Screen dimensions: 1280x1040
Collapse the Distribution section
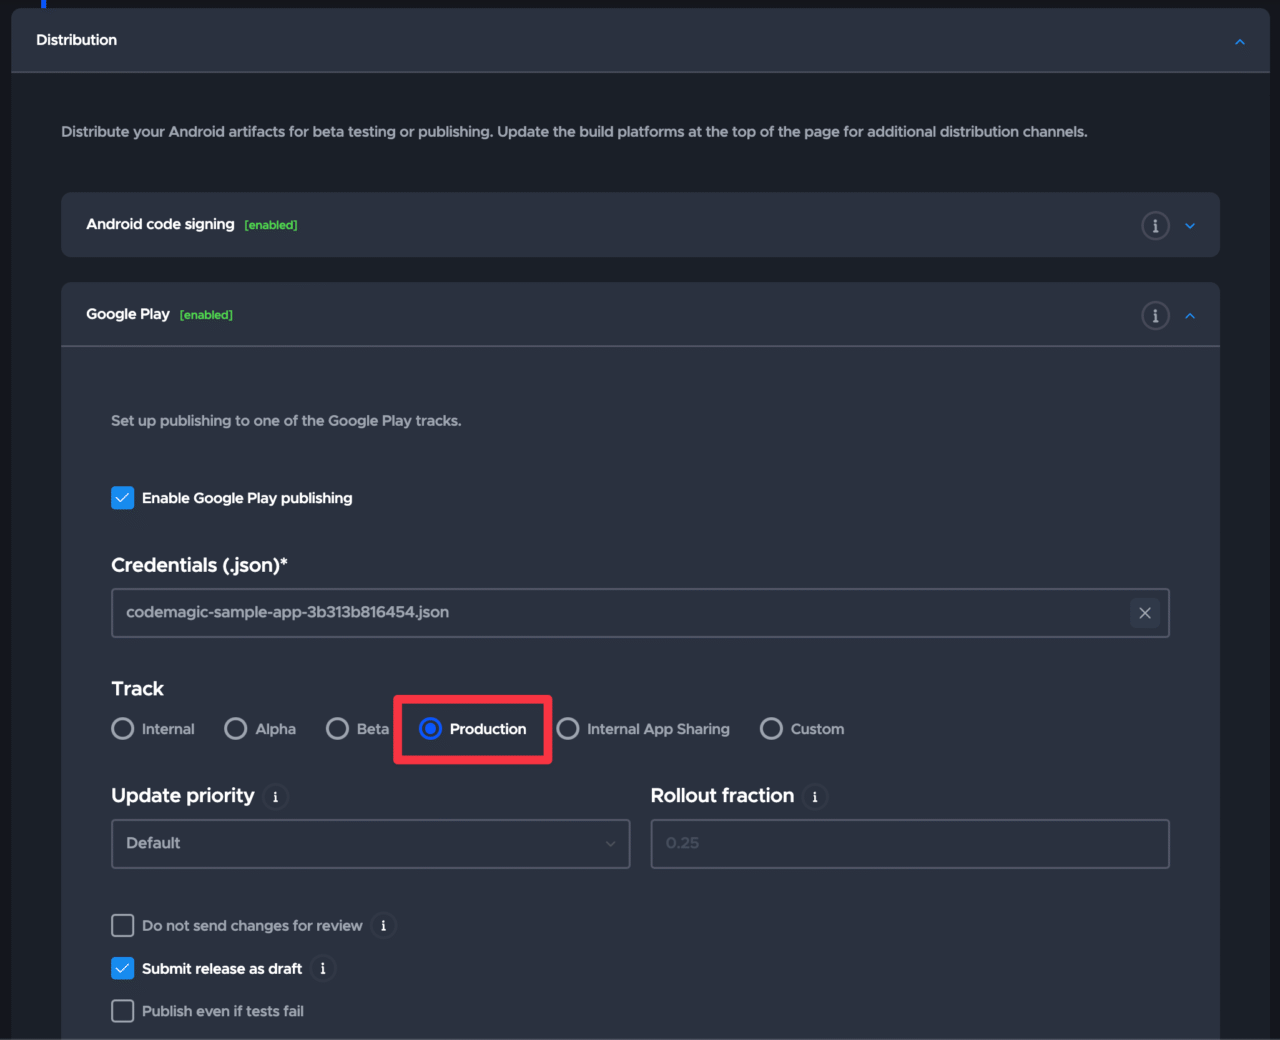click(x=1240, y=42)
